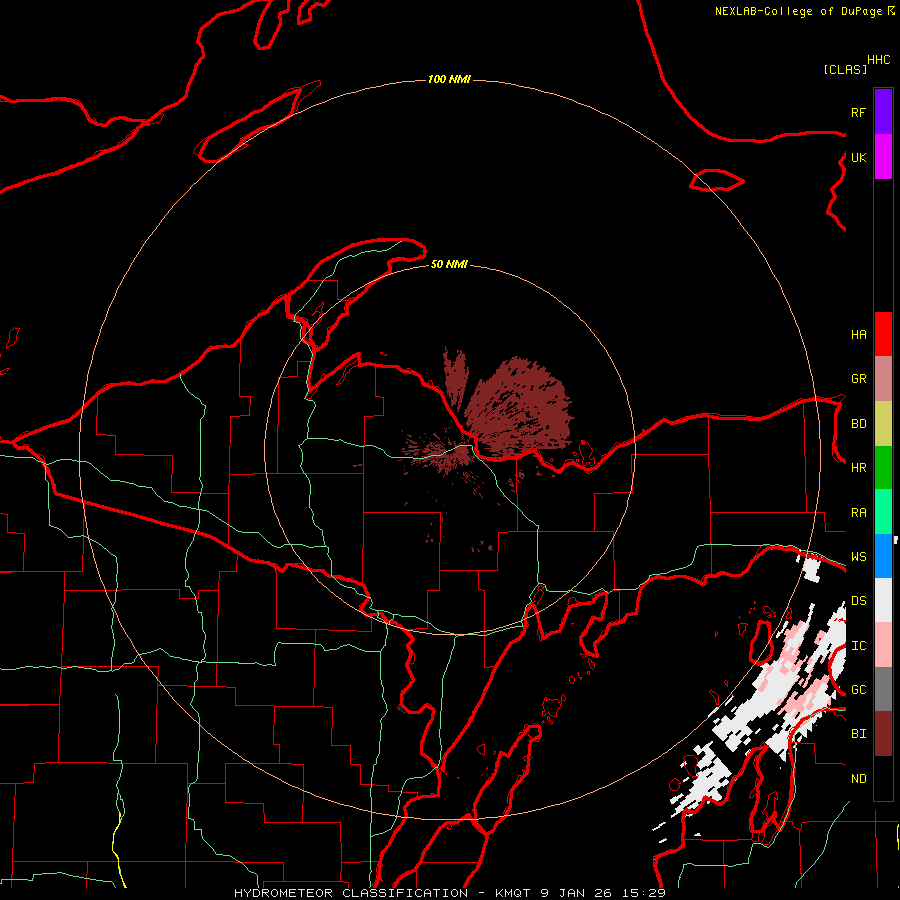The height and width of the screenshot is (900, 900).
Task: Click the 15:29 timestamp
Action: (x=644, y=893)
